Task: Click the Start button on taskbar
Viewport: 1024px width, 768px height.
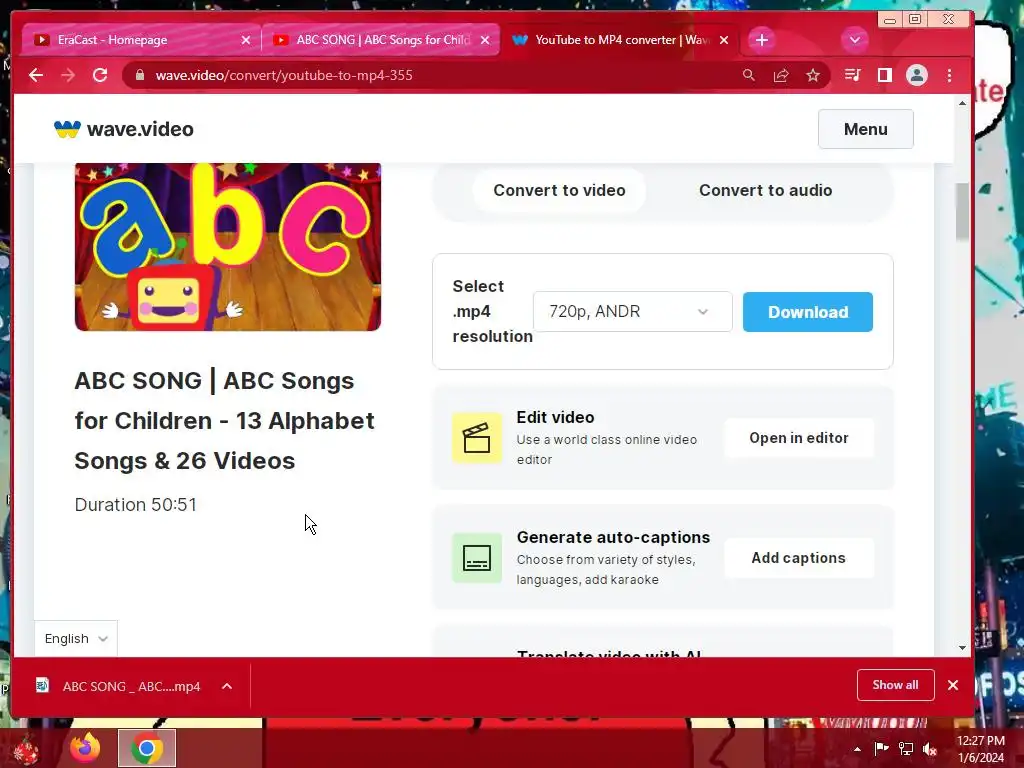Action: click(x=26, y=748)
